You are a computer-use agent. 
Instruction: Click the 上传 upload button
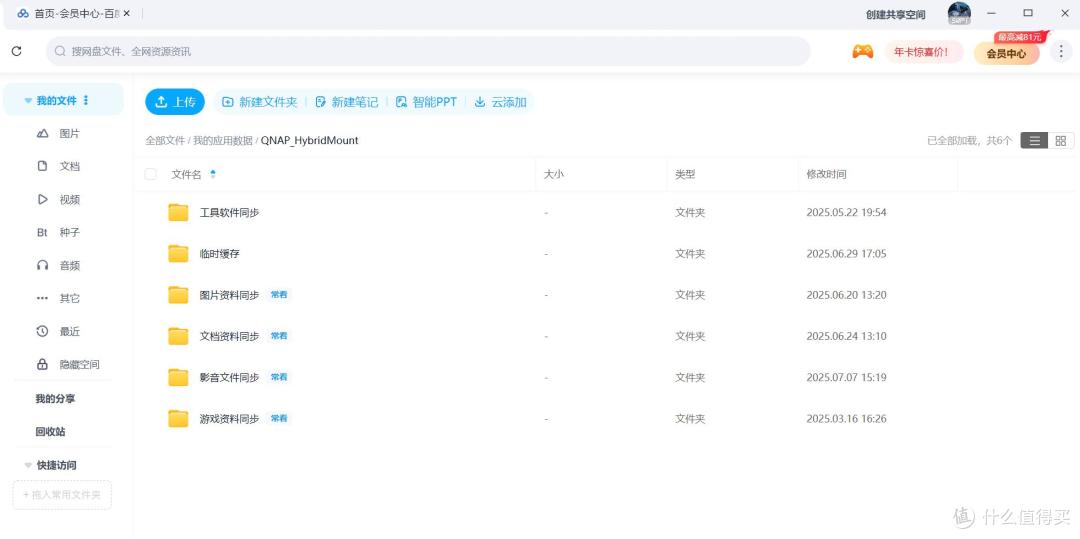tap(175, 102)
